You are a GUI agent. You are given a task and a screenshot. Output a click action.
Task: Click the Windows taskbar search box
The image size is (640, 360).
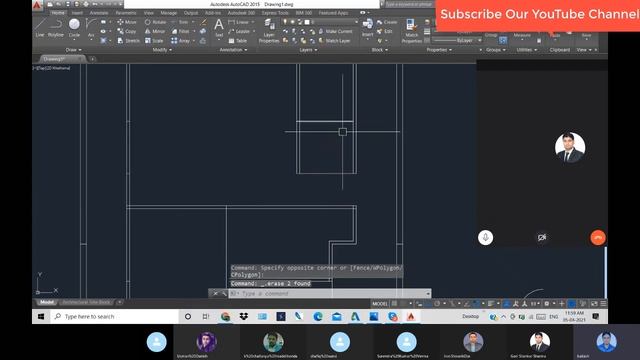114,316
